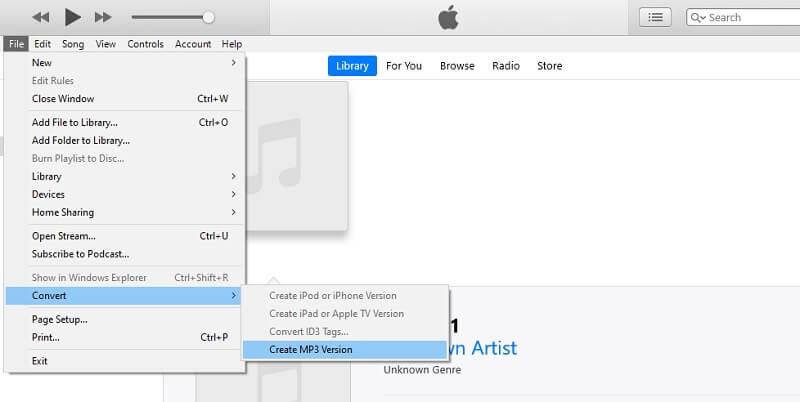Open the Up Next list view button

(x=655, y=17)
